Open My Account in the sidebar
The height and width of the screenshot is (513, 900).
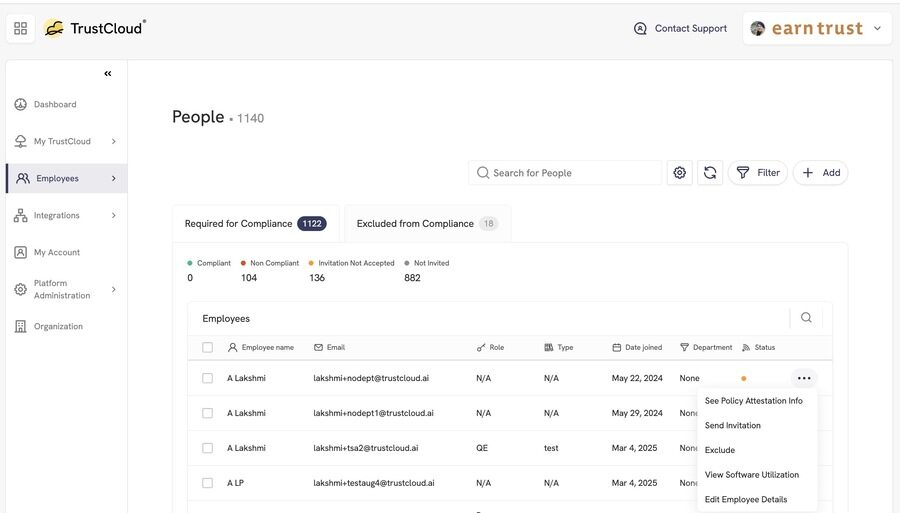(57, 252)
